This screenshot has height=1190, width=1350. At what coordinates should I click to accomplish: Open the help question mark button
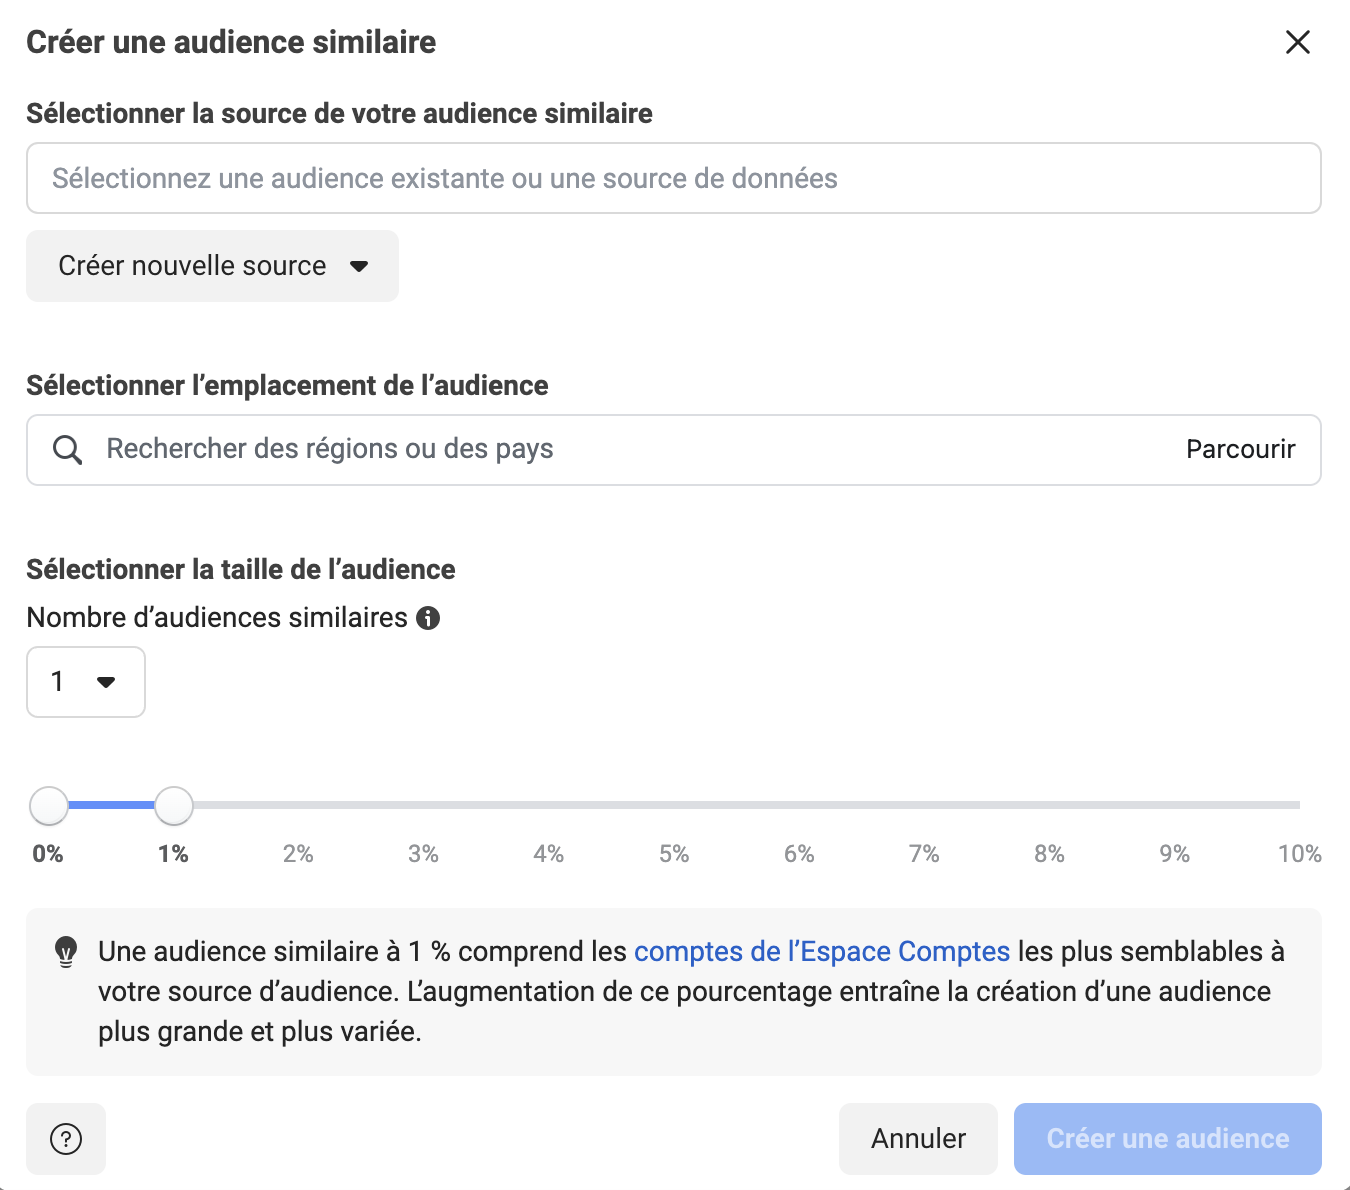[66, 1139]
